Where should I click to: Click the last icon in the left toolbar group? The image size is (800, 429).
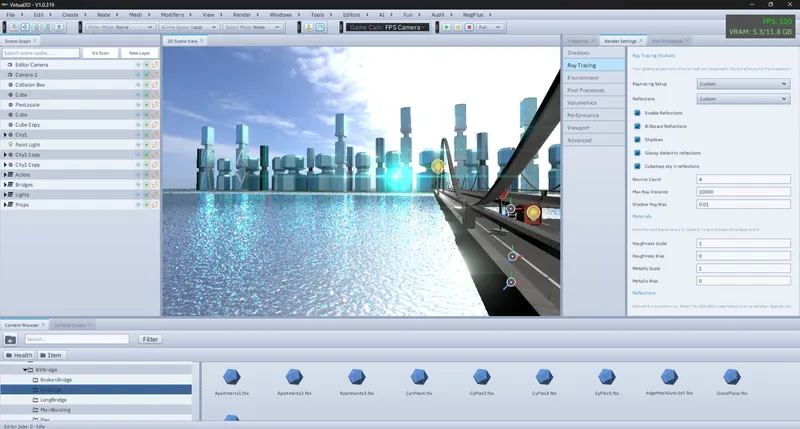[59, 27]
